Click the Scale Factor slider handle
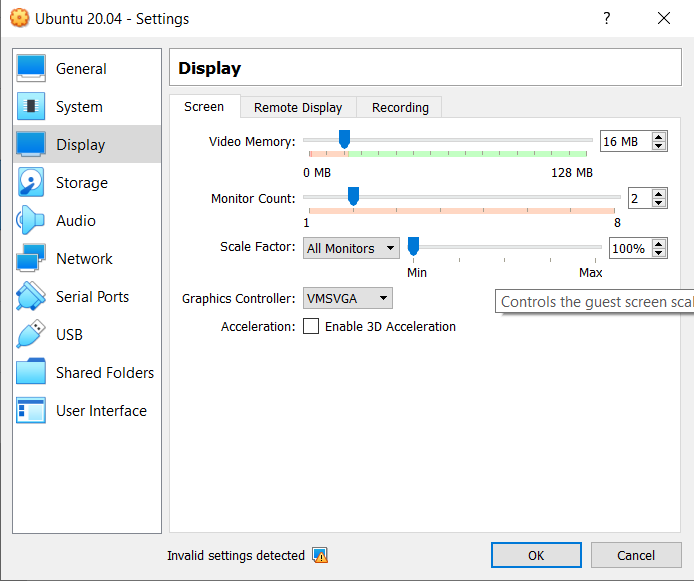This screenshot has width=694, height=581. 413,246
